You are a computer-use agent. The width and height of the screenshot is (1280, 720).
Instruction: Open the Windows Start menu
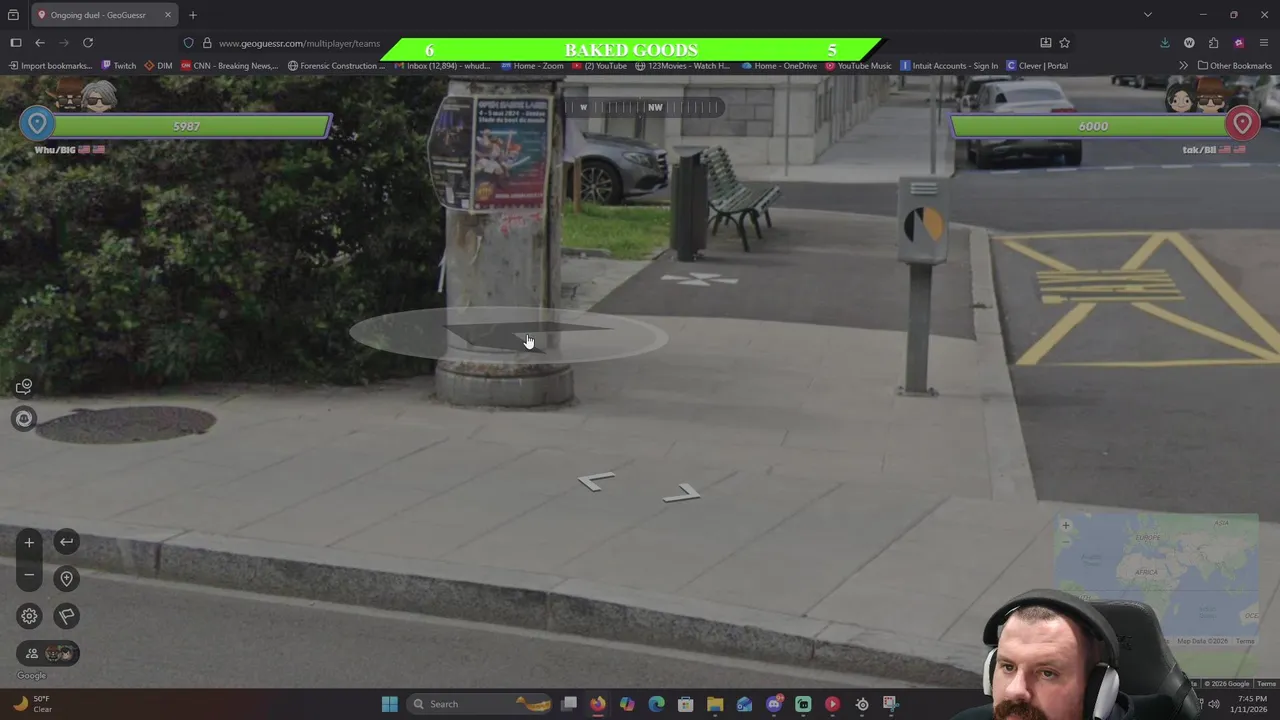pos(390,704)
